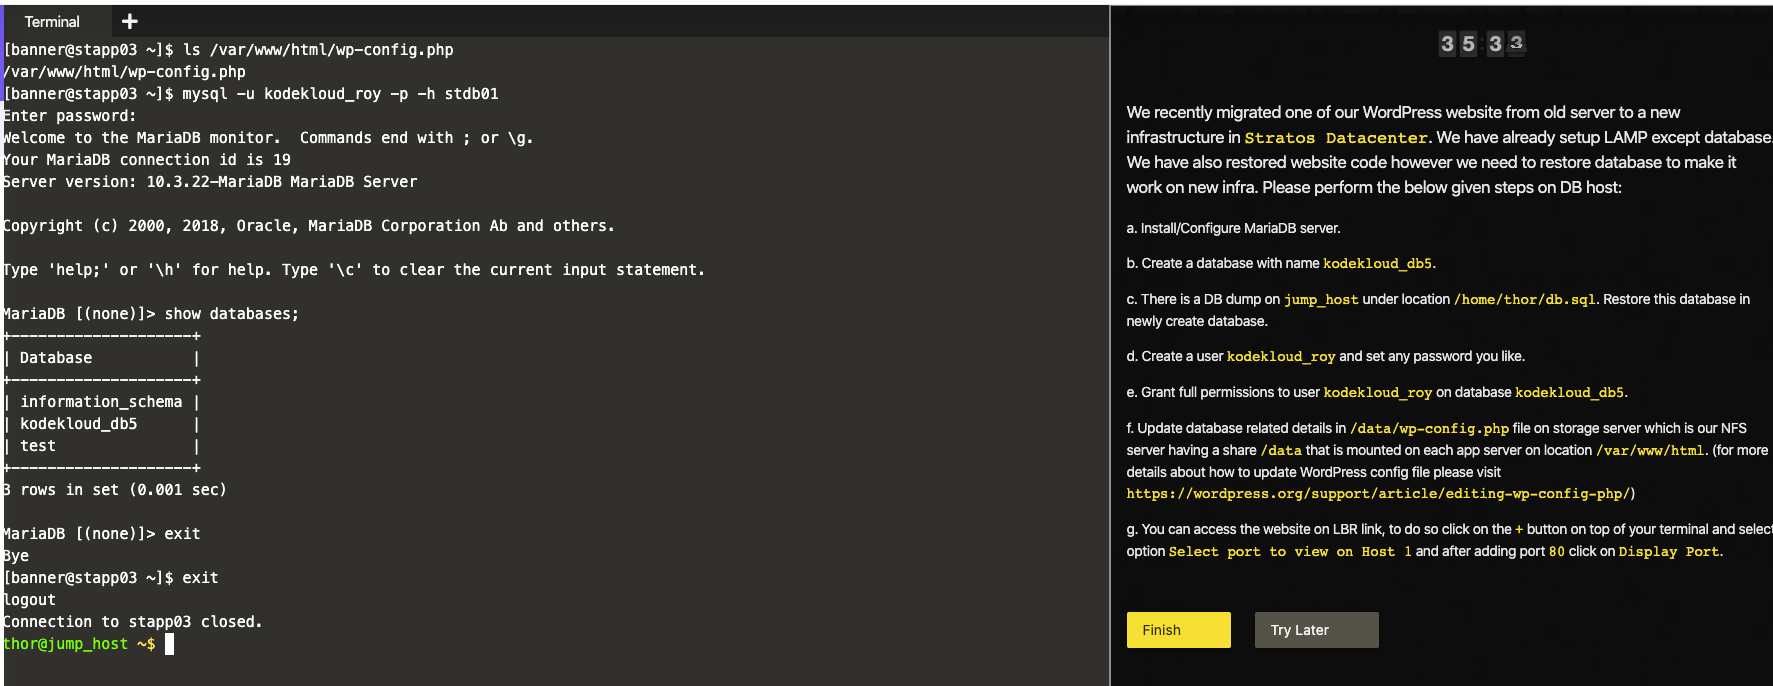The height and width of the screenshot is (686, 1773).
Task: Click the countdown timer digits
Action: coord(1482,43)
